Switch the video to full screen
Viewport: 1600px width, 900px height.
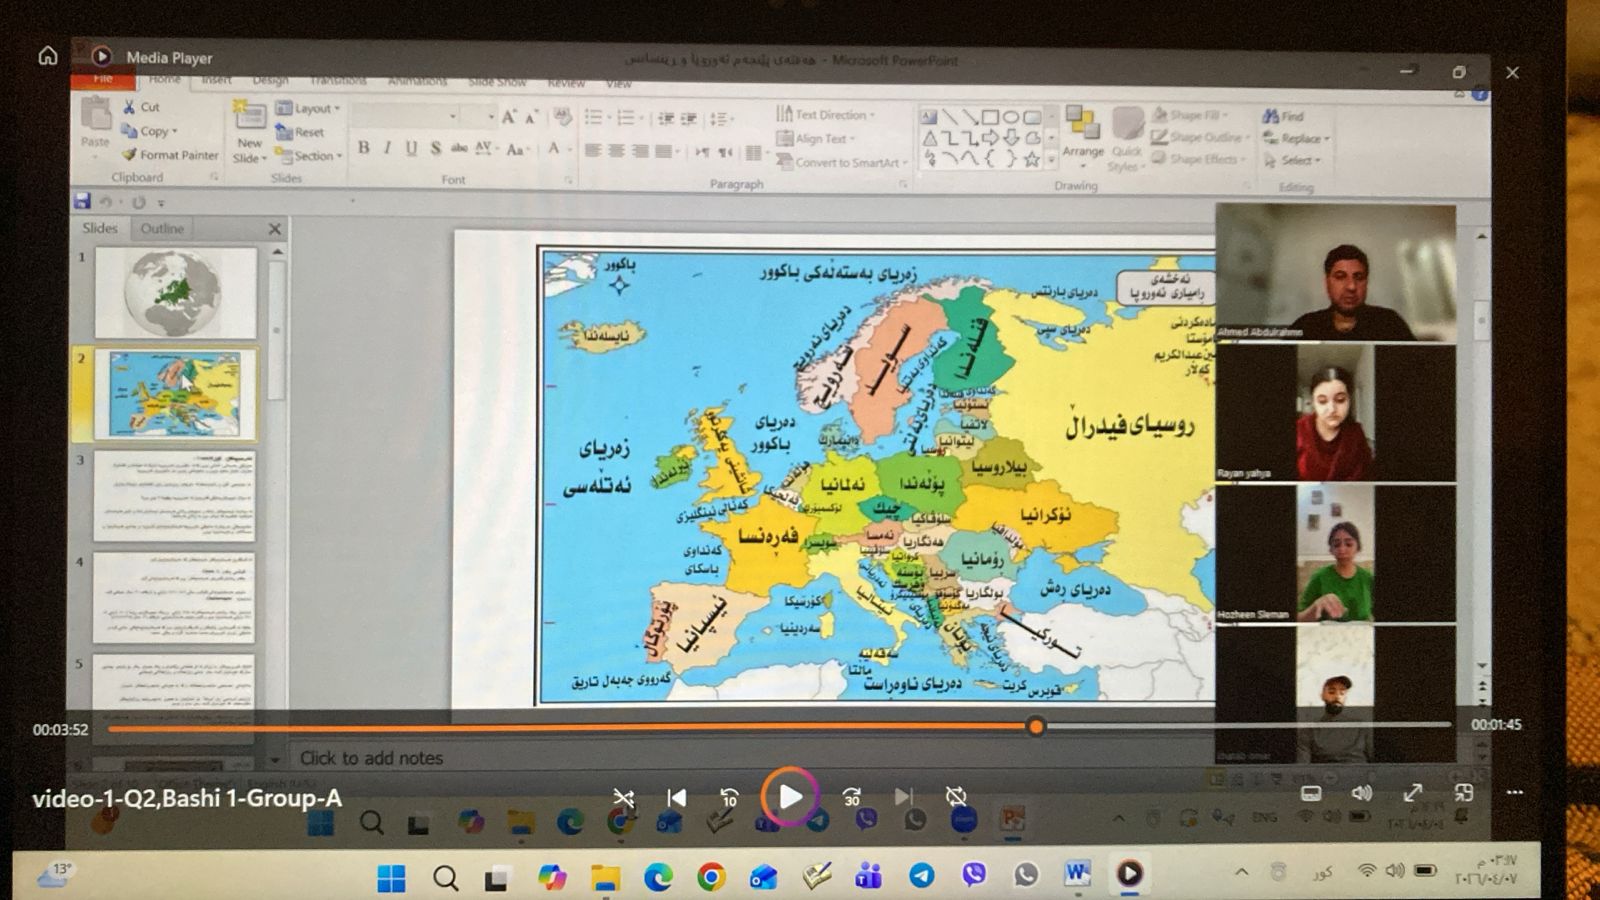point(1412,793)
